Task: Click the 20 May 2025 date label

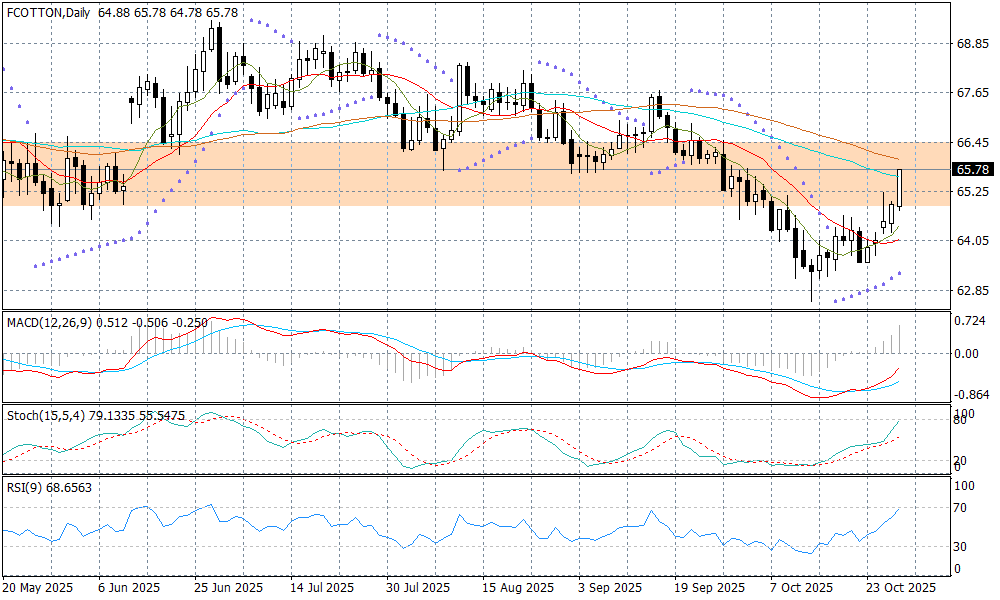Action: pyautogui.click(x=39, y=587)
